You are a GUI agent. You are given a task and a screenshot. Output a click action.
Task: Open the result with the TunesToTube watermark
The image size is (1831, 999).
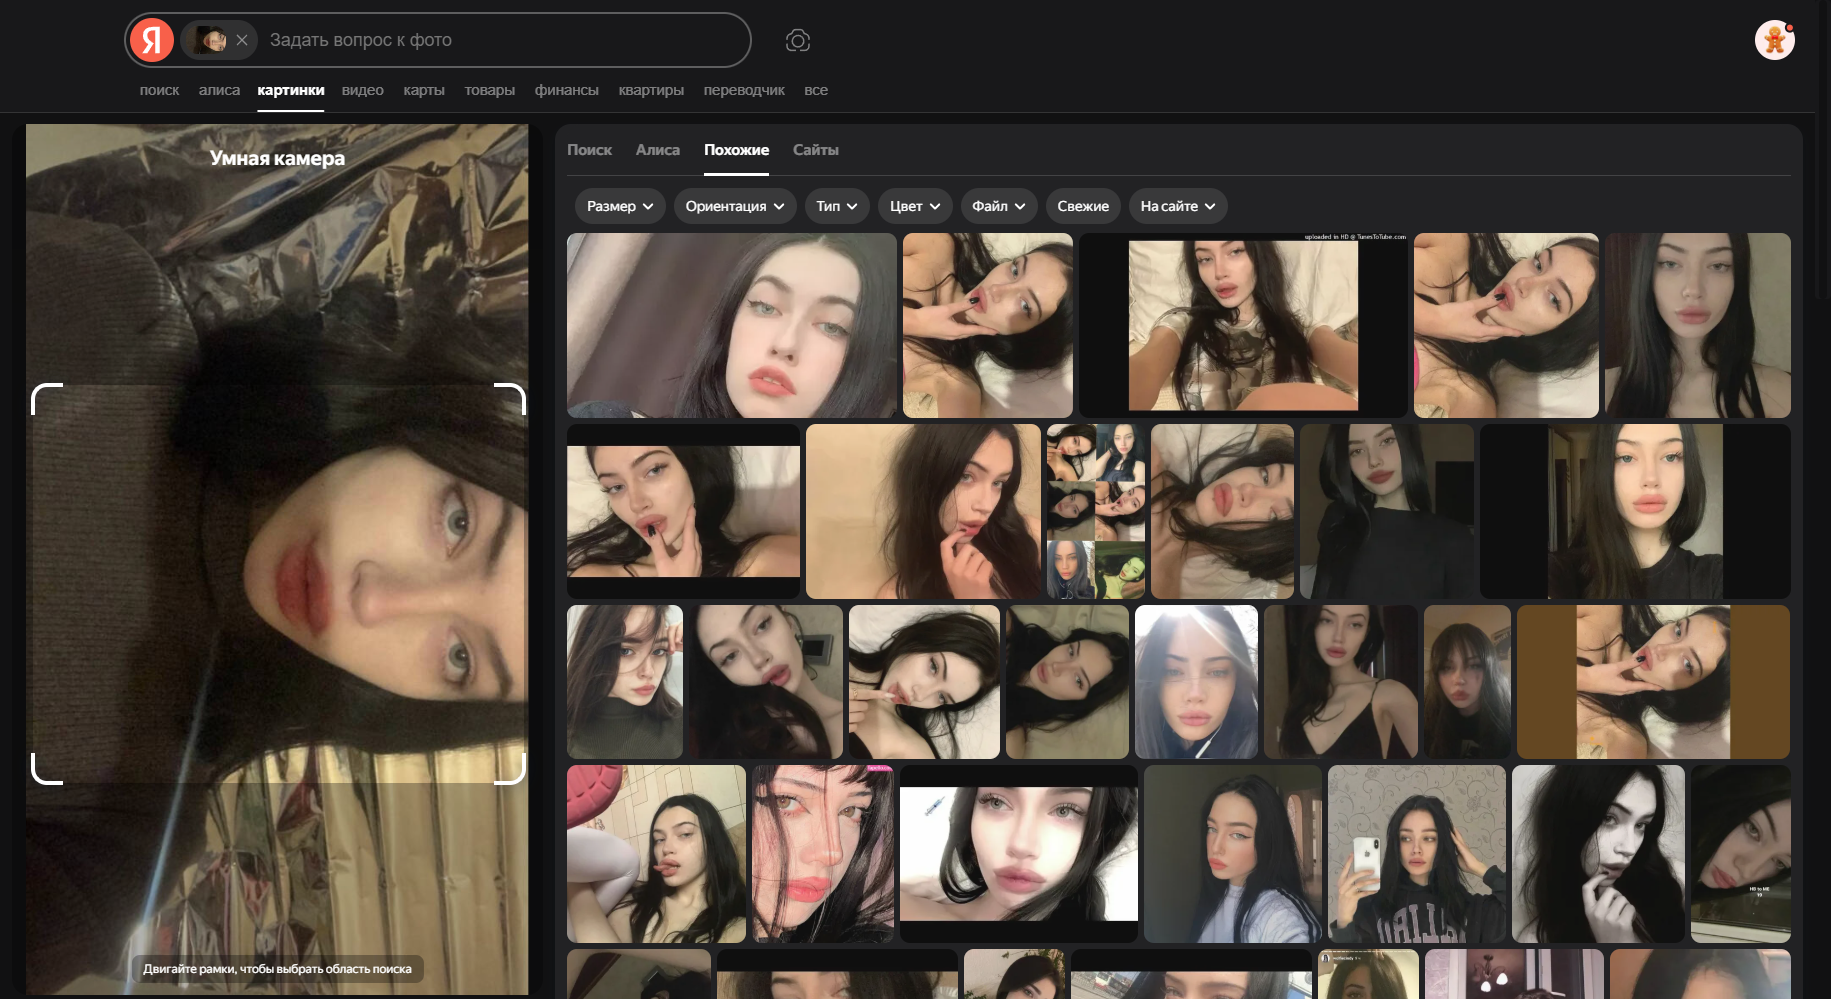click(1243, 325)
